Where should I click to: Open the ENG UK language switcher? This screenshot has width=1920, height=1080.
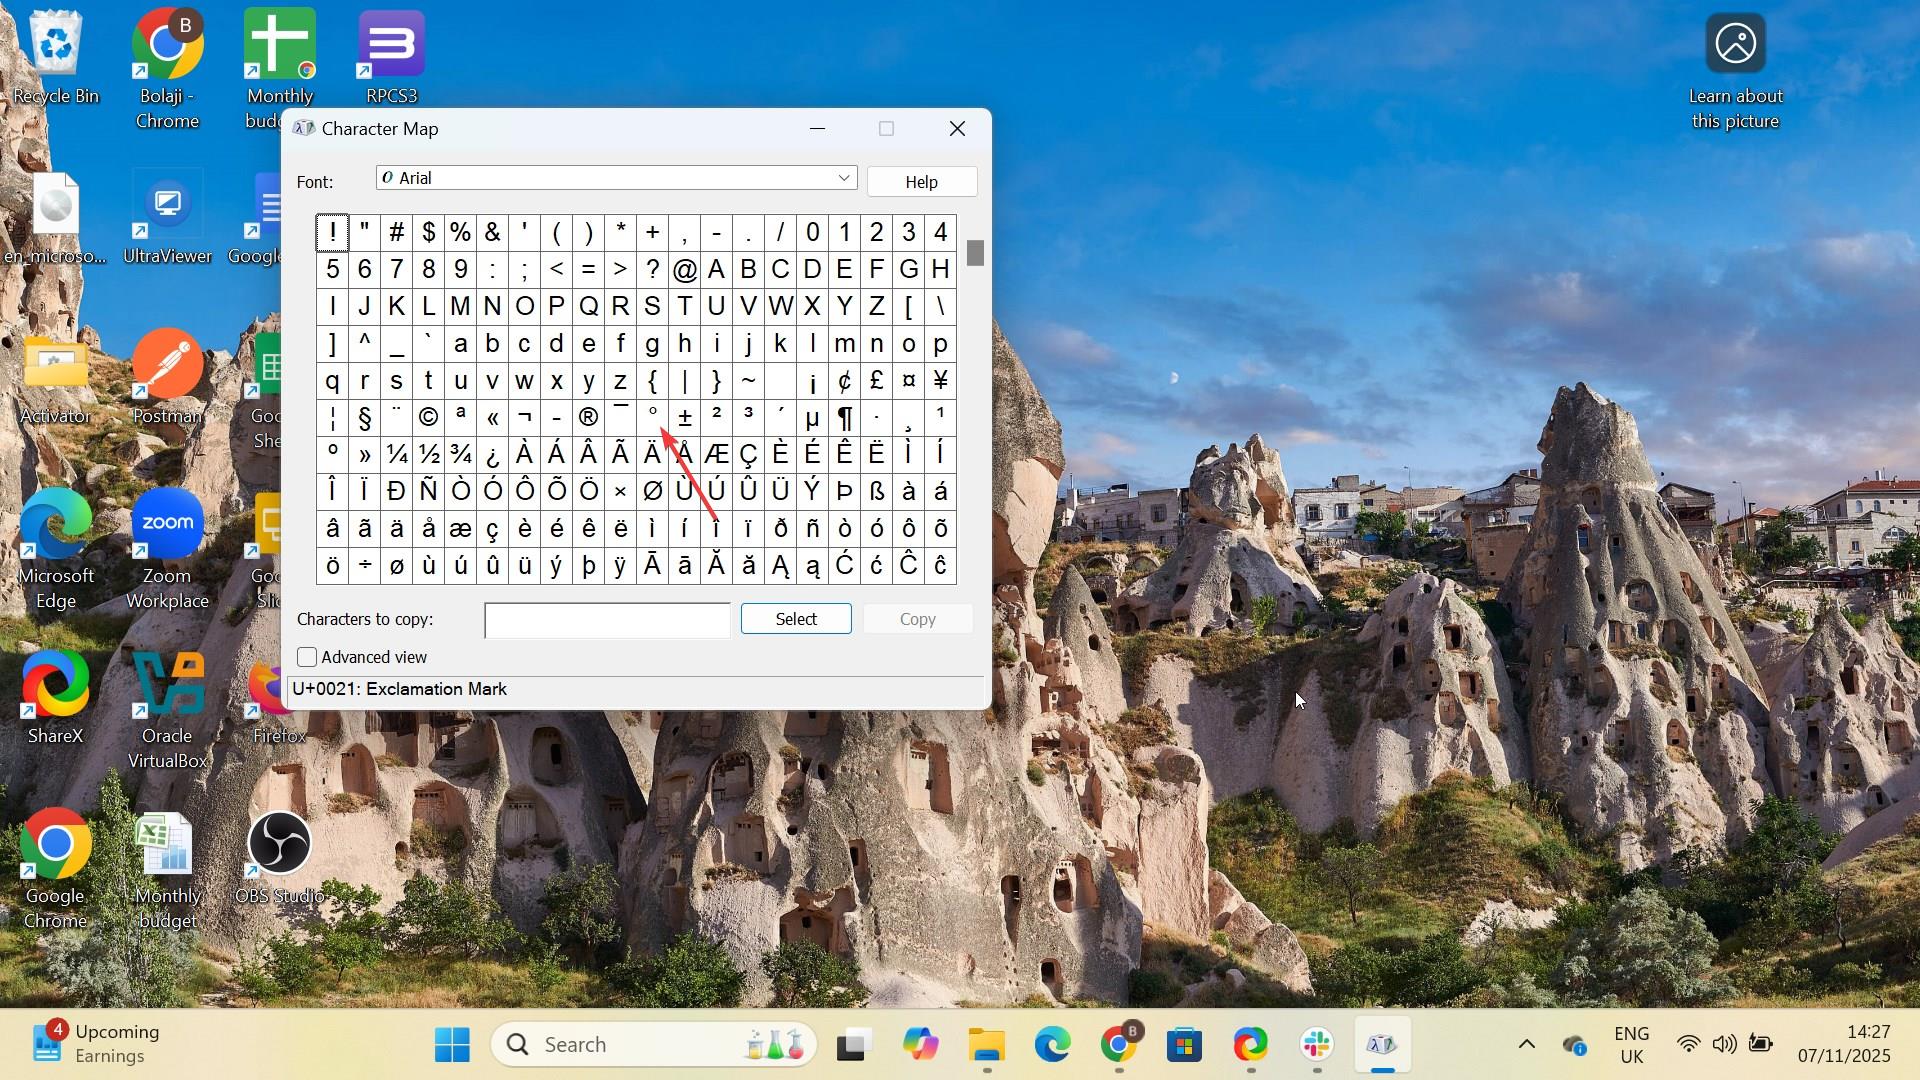pos(1631,1045)
